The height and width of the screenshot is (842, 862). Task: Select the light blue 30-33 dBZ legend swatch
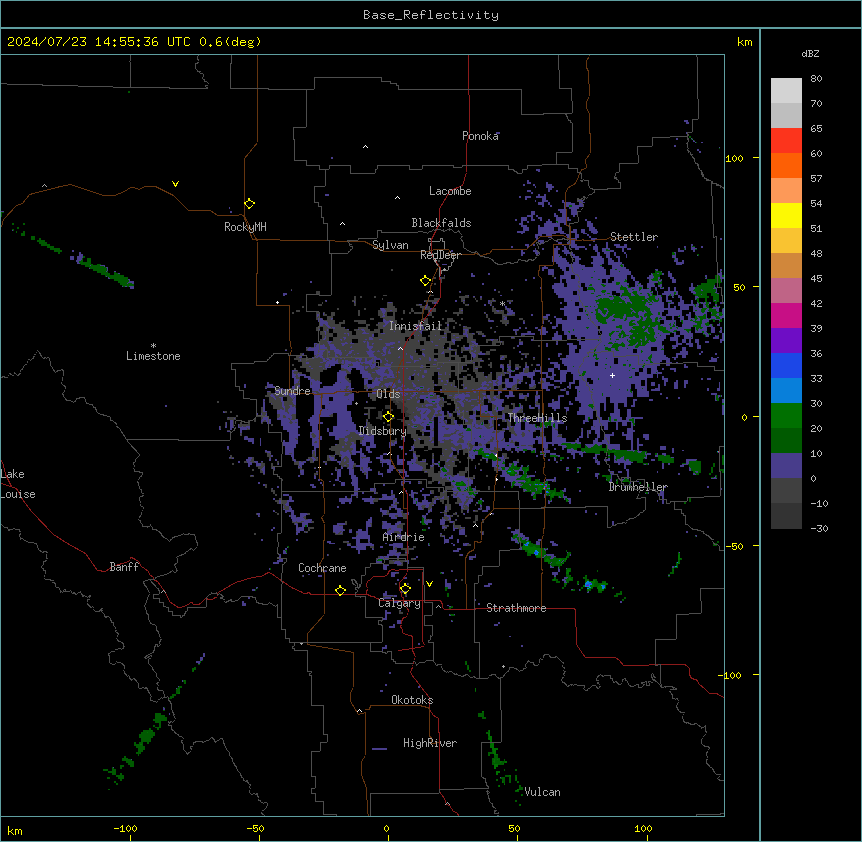(x=786, y=391)
